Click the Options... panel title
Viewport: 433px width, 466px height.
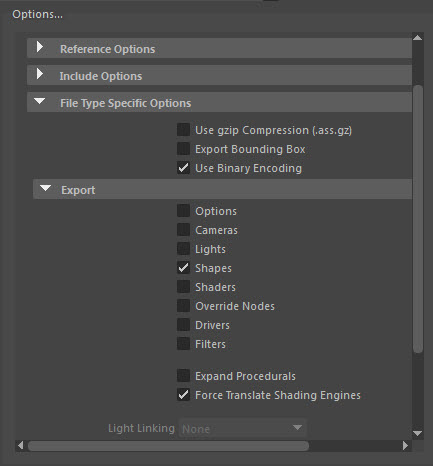[x=37, y=14]
